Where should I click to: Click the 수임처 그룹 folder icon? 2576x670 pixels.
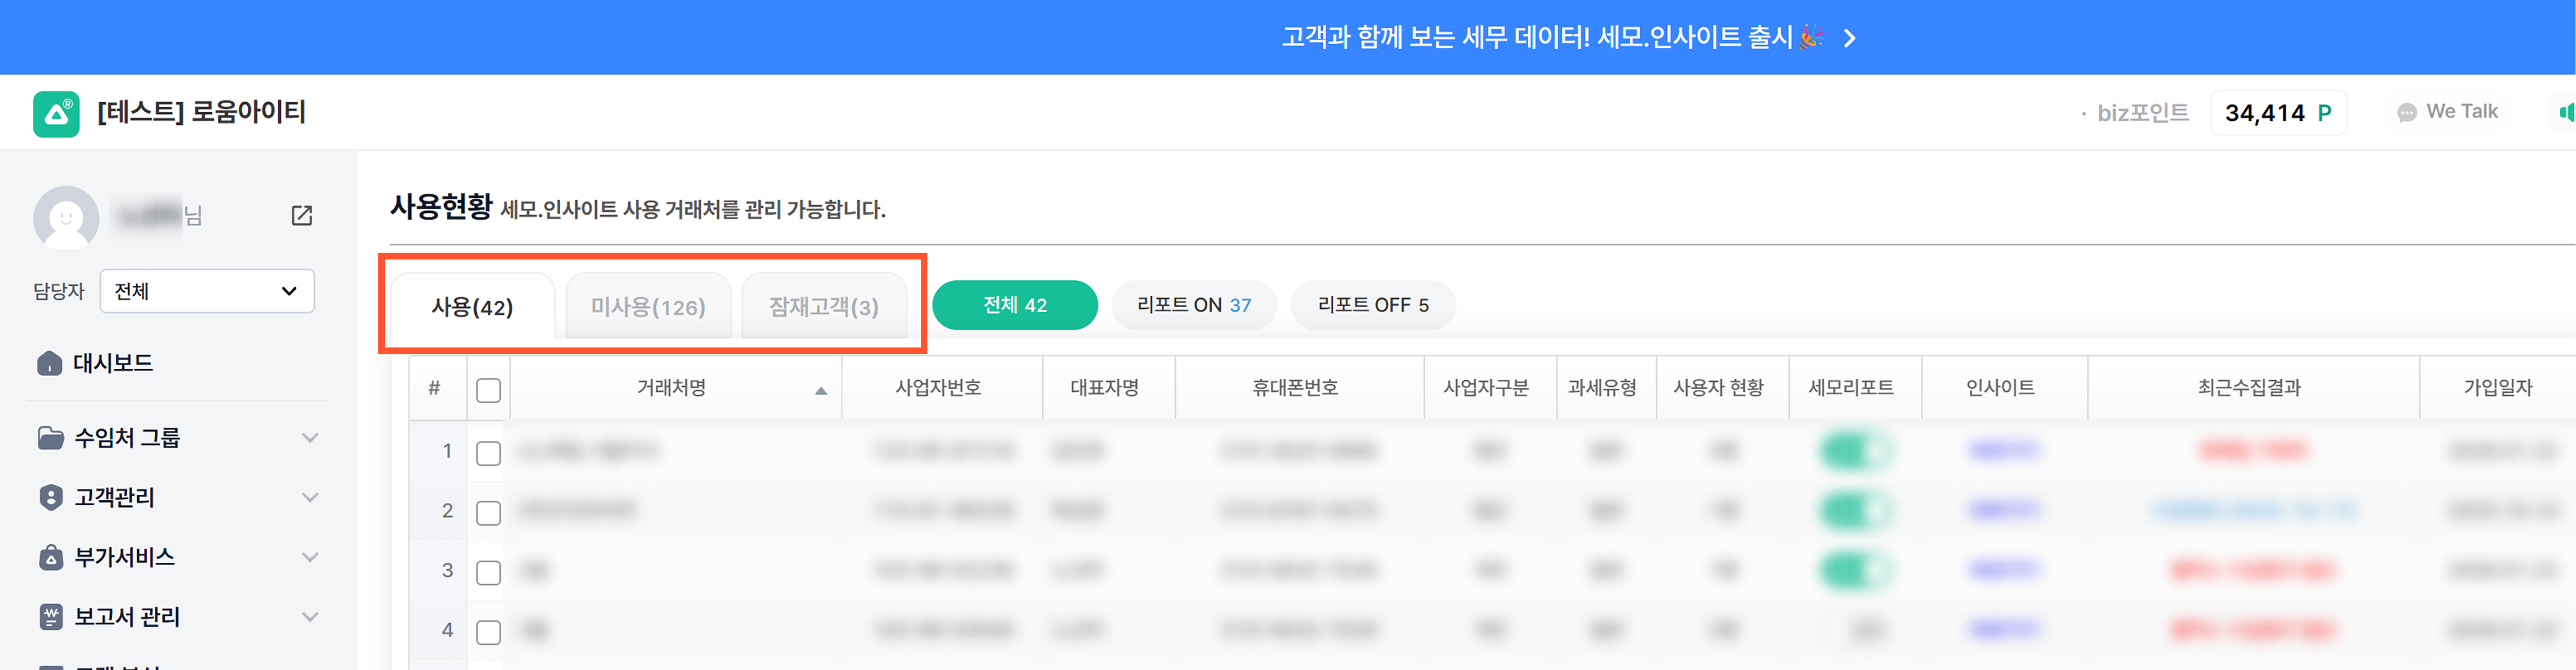(50, 438)
